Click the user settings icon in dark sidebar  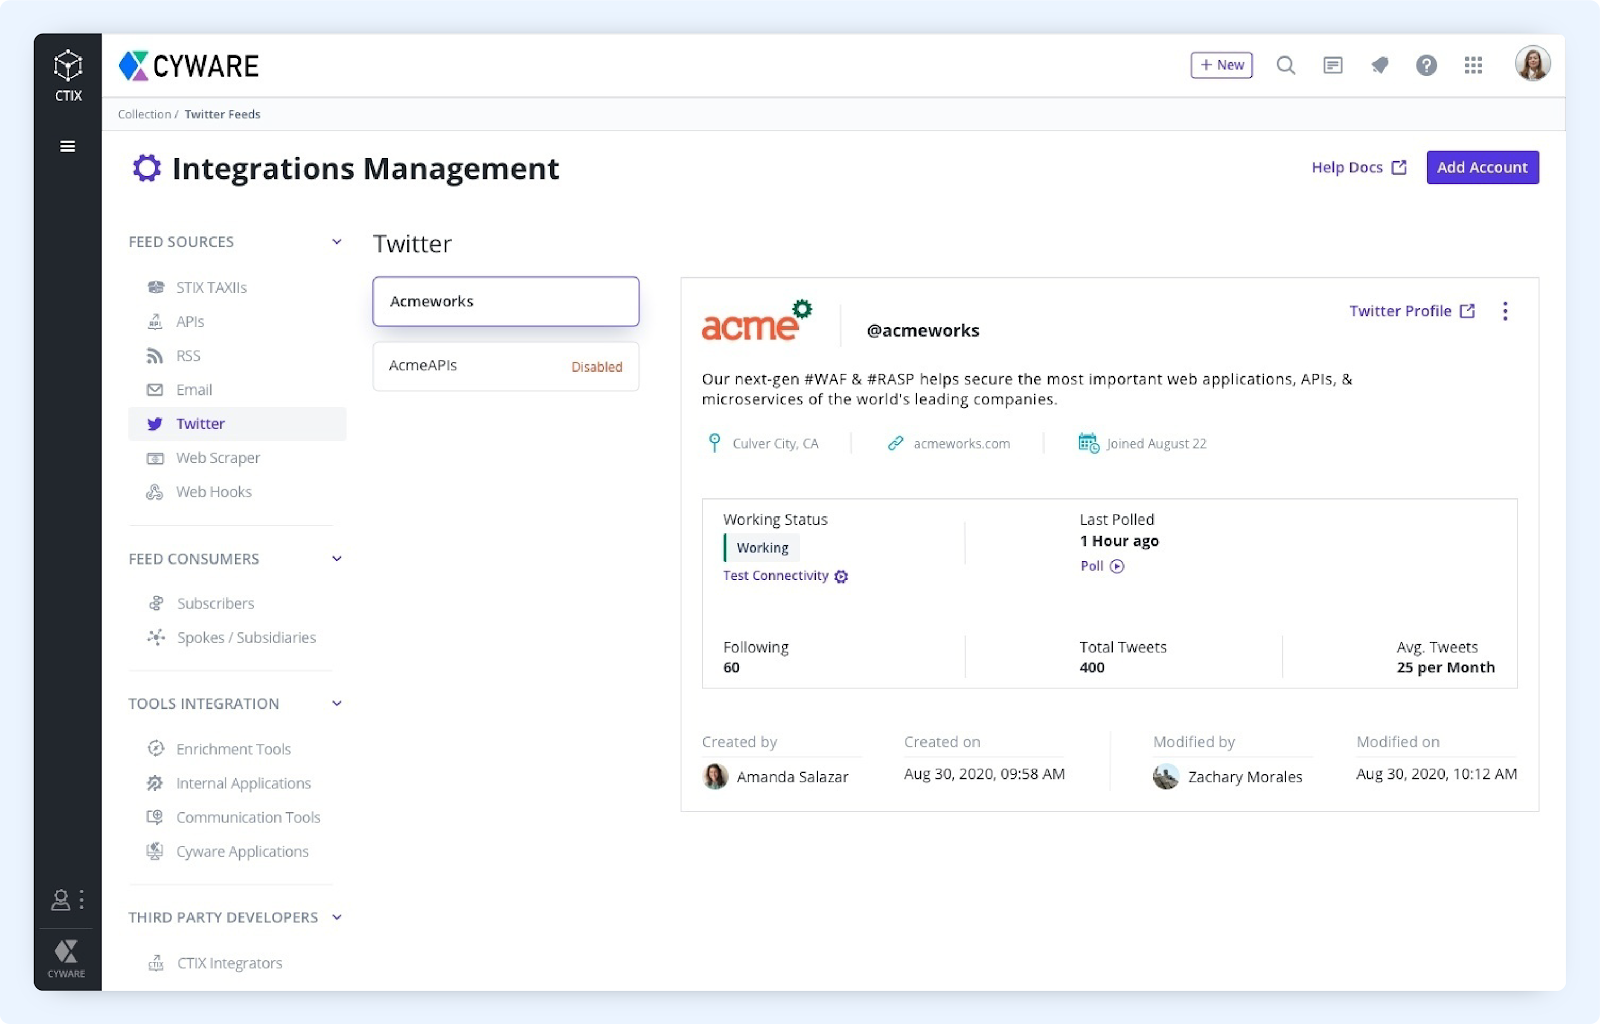[x=61, y=900]
